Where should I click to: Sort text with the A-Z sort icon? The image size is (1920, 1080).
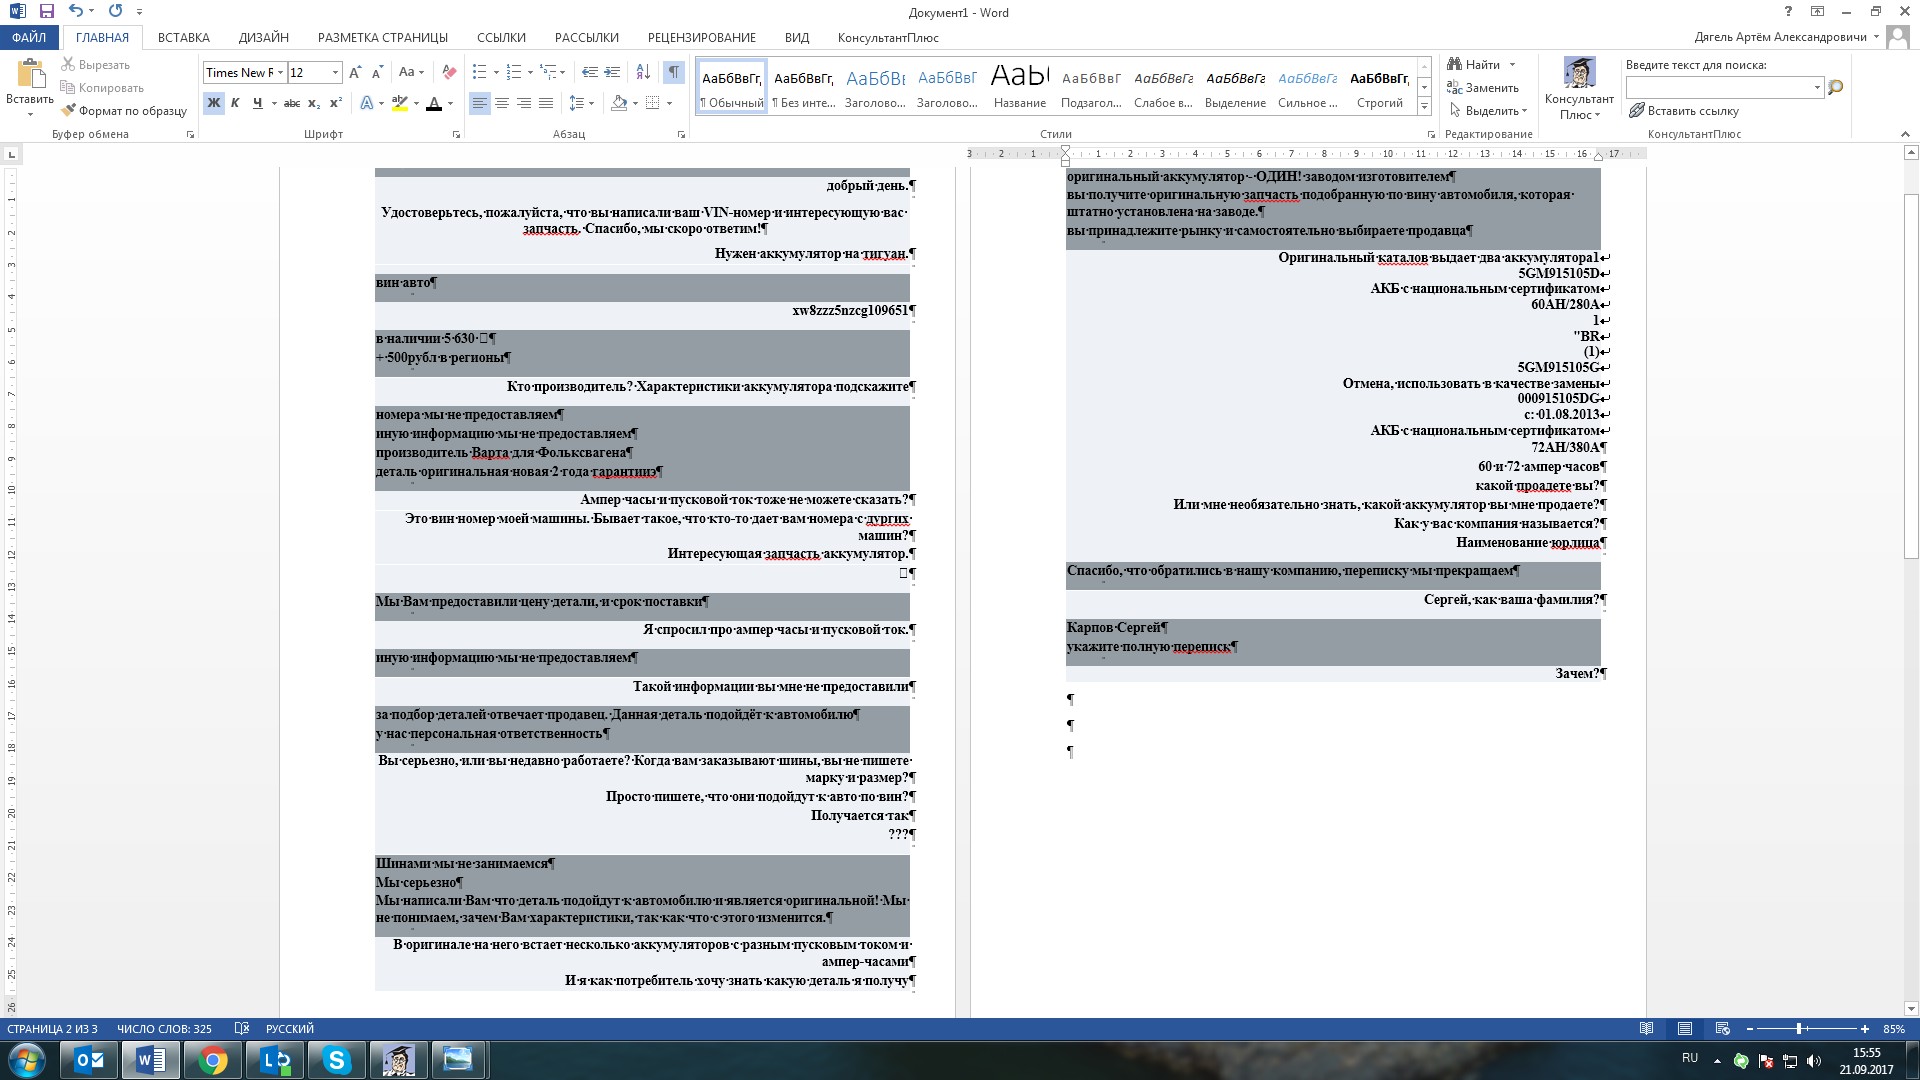(x=643, y=72)
